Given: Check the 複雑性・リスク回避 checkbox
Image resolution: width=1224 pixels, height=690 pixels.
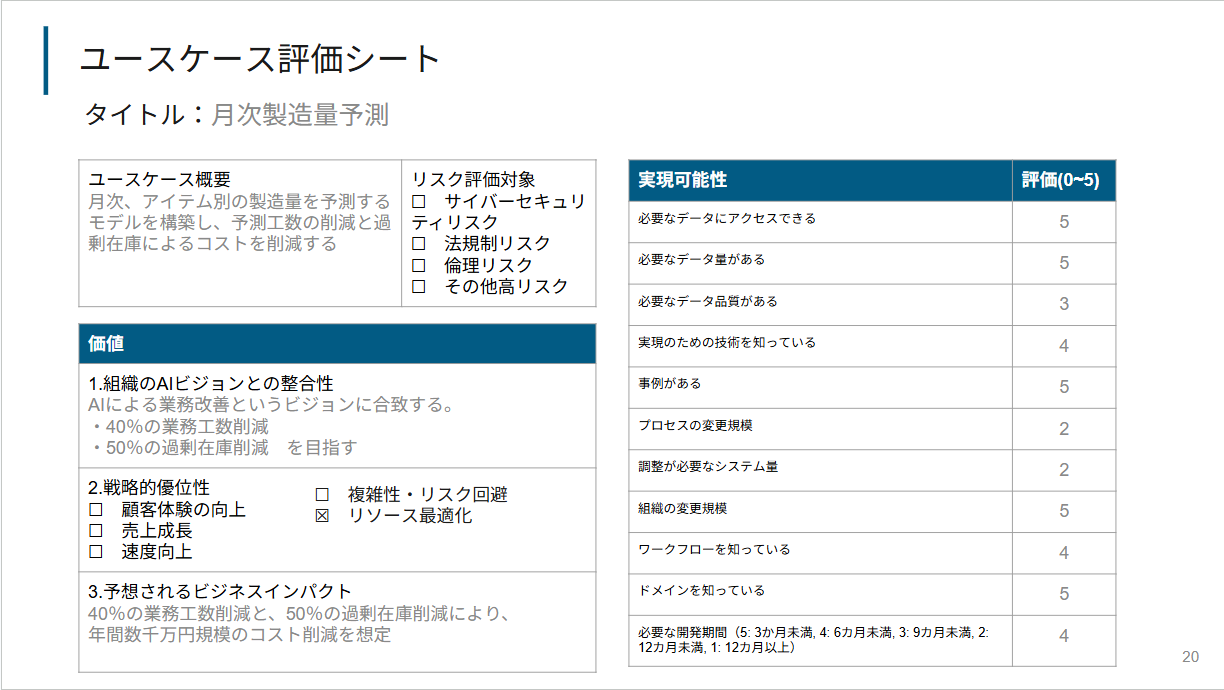Looking at the screenshot, I should [322, 495].
